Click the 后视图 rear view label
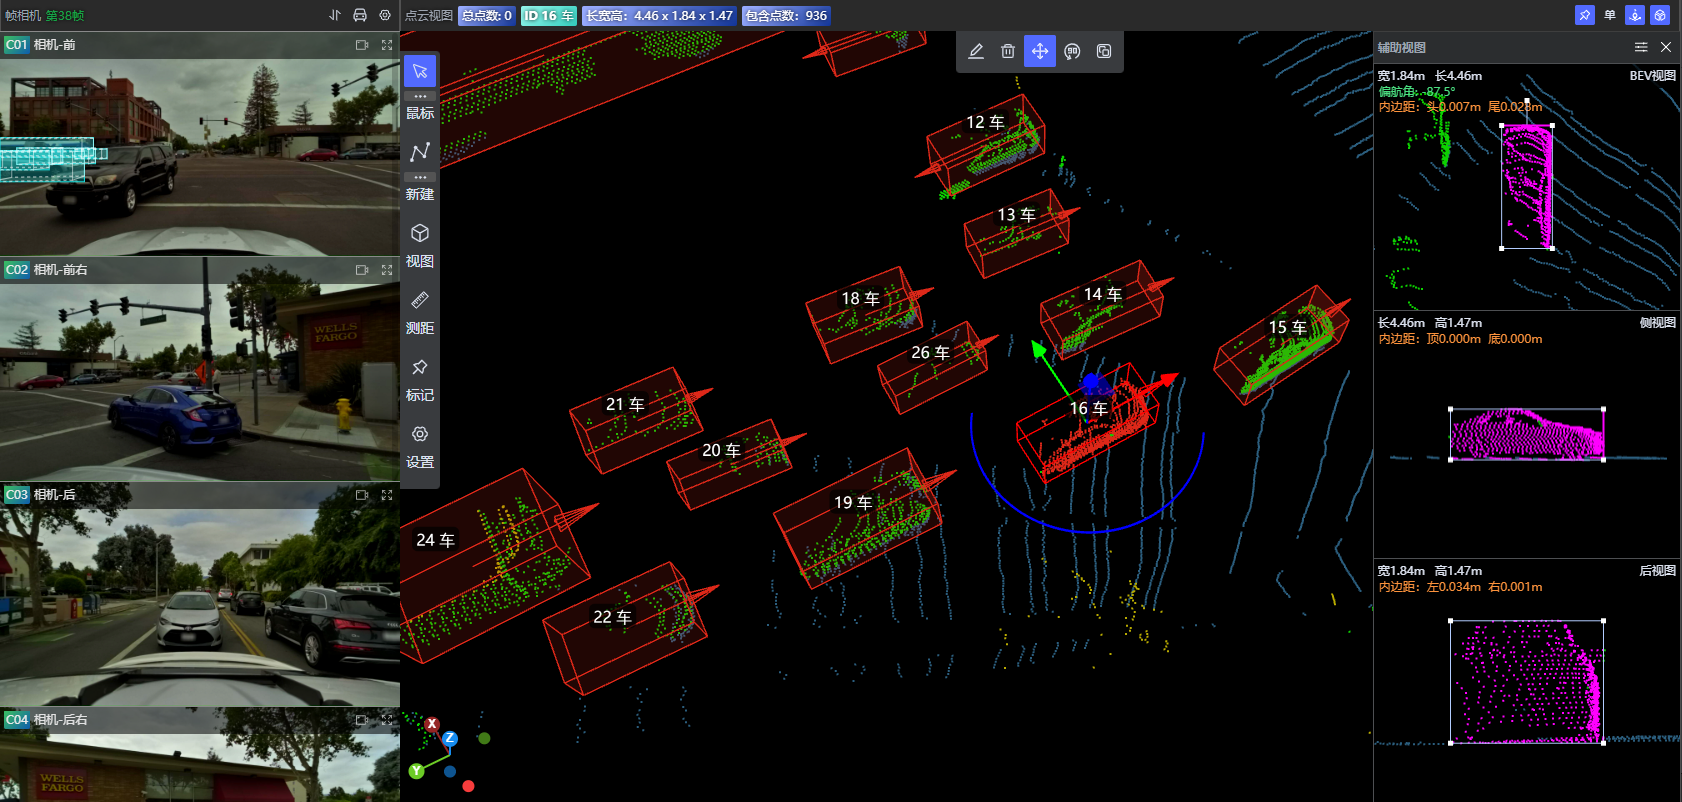This screenshot has width=1682, height=802. click(x=1658, y=570)
